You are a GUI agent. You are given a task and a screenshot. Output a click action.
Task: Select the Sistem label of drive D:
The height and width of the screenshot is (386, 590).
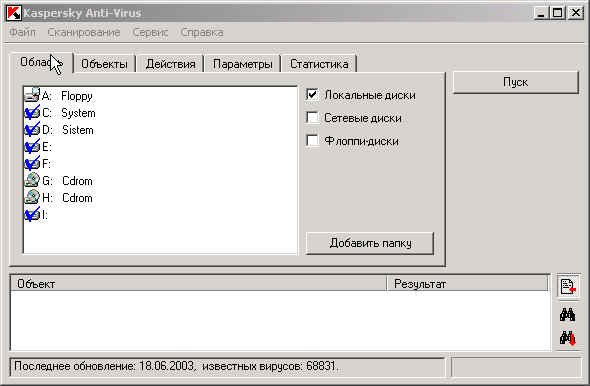(x=78, y=130)
